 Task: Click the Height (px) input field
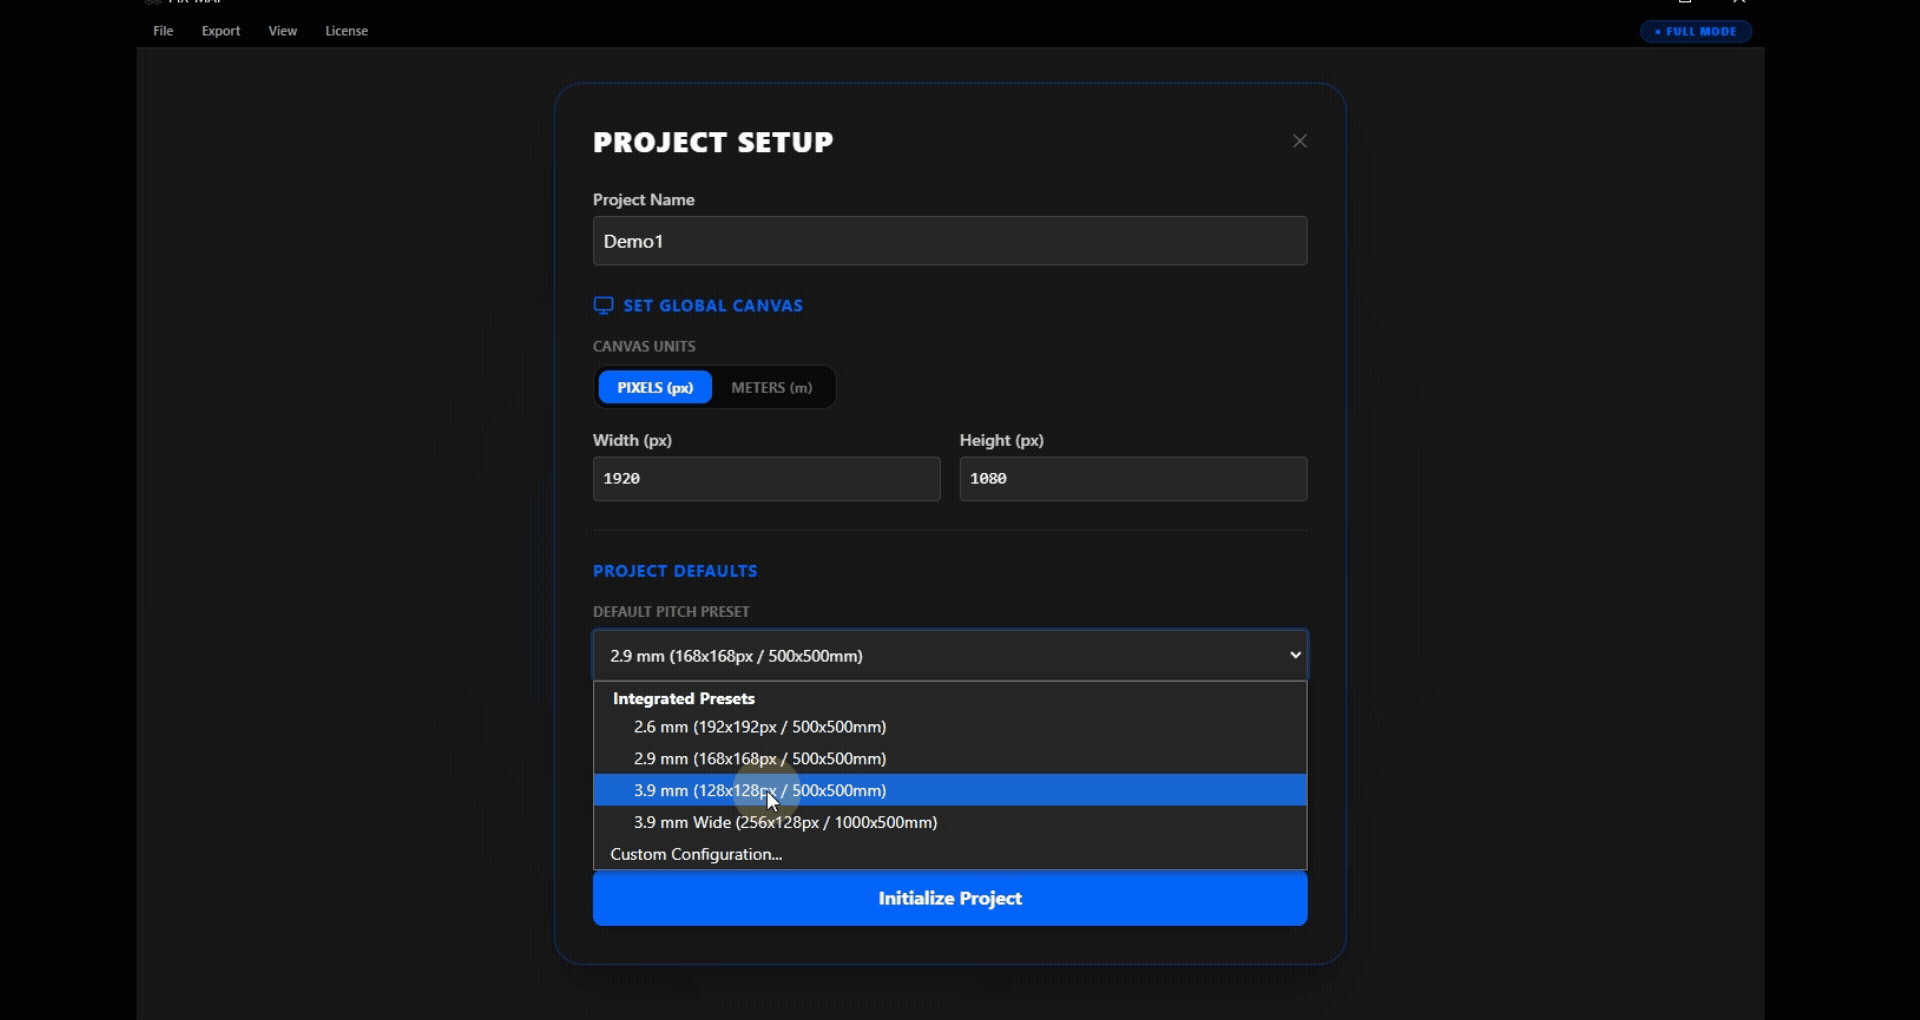coord(1132,479)
